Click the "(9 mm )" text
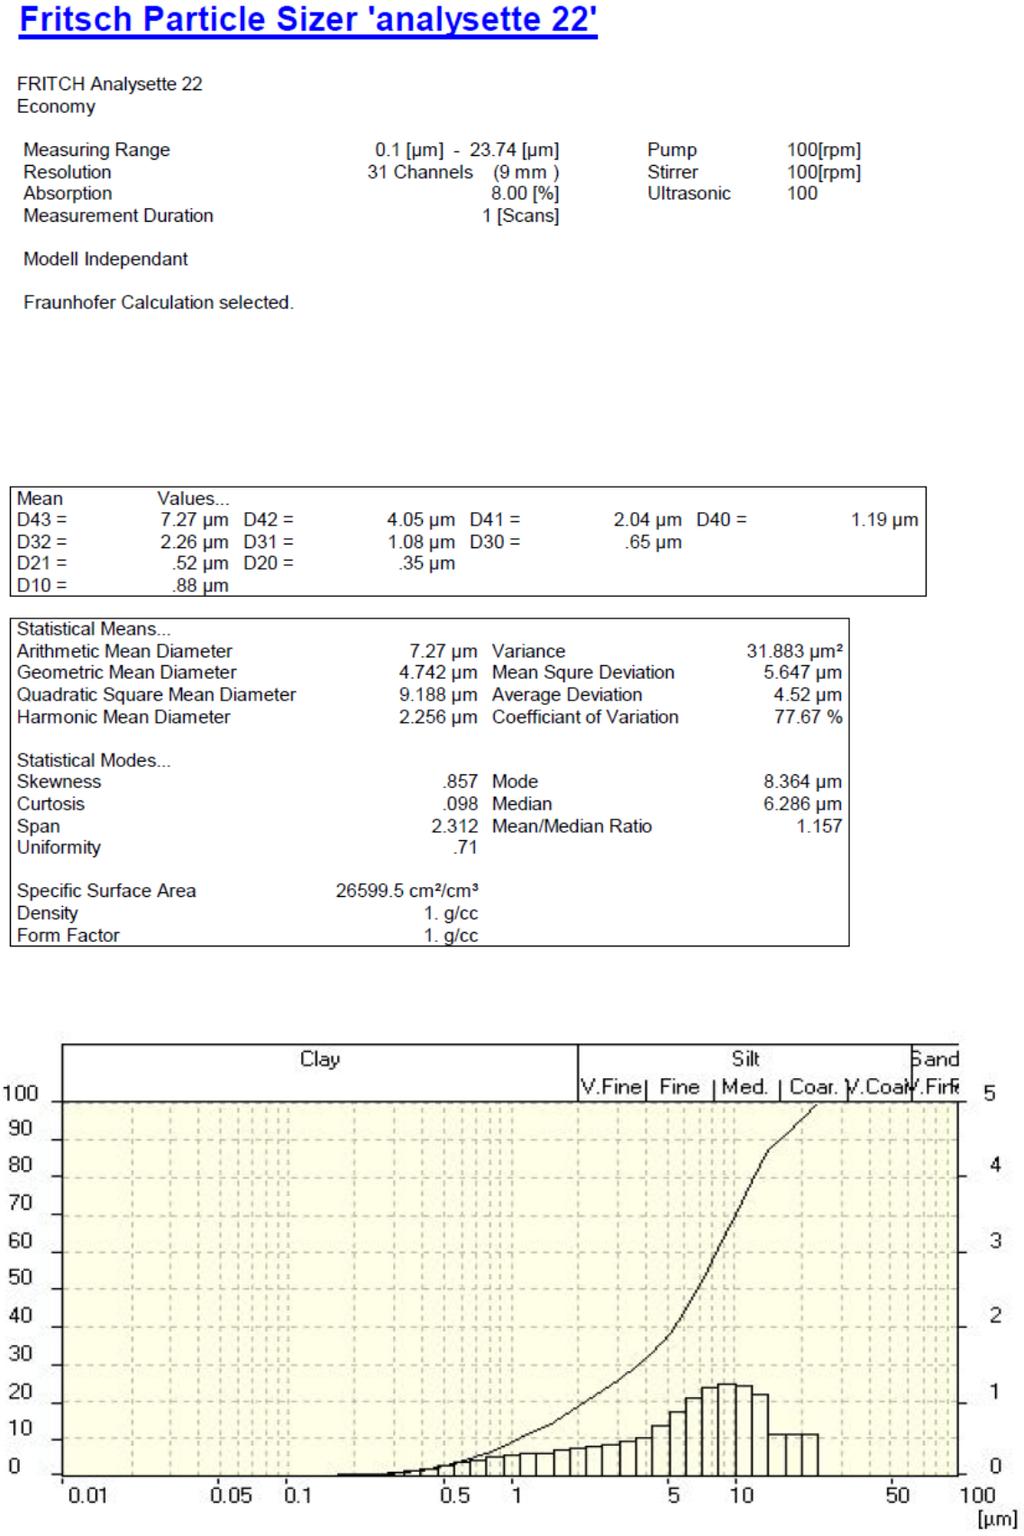Screen dimensions: 1024x1536 coord(526,172)
